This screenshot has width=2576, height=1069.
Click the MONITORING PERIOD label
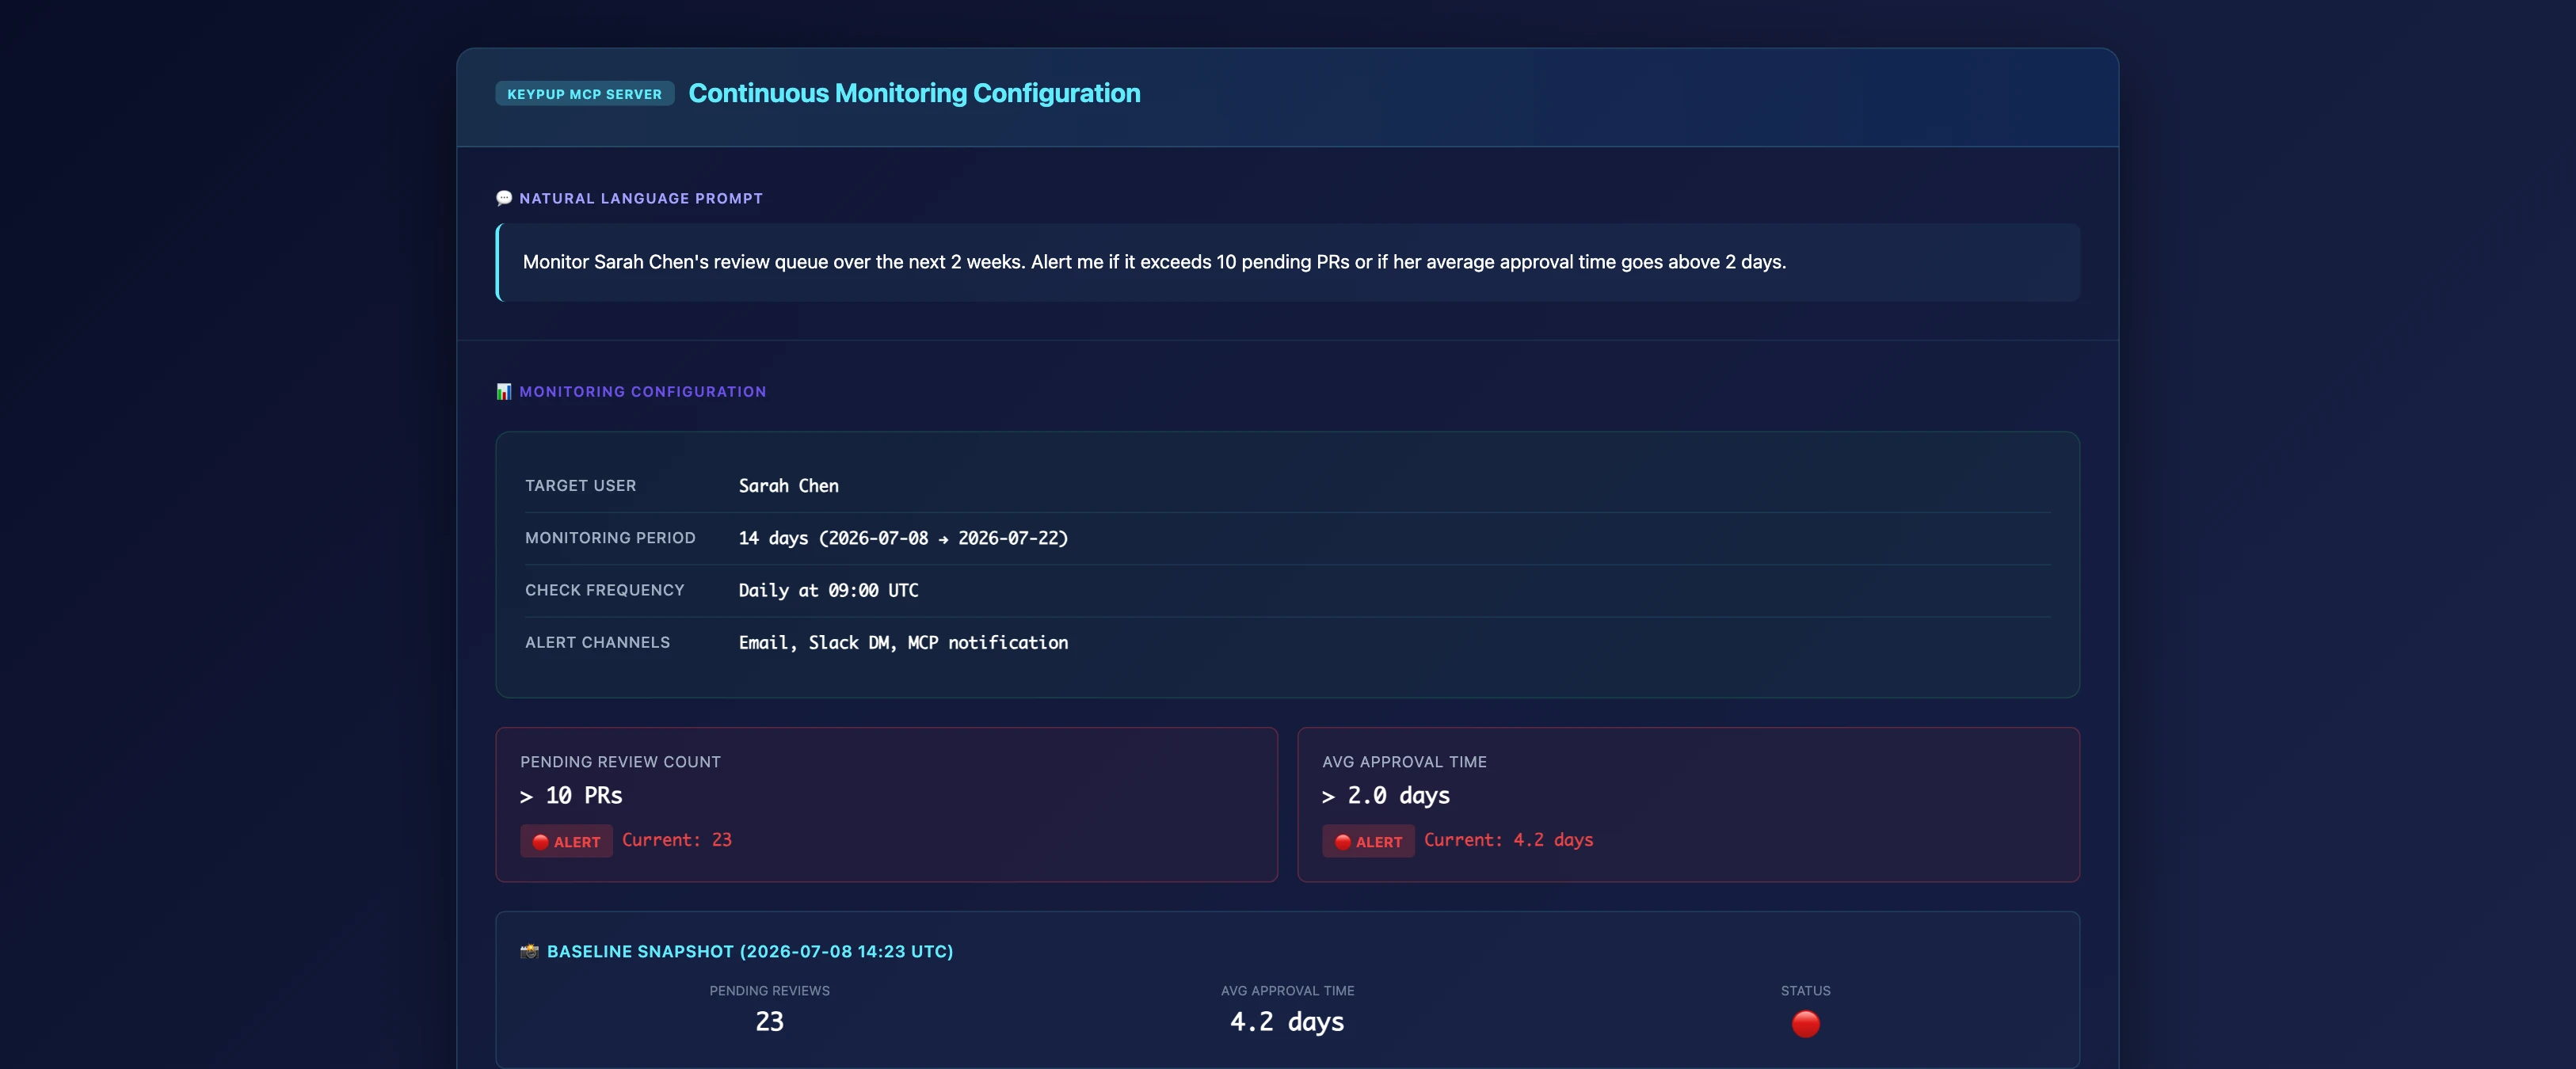point(610,537)
